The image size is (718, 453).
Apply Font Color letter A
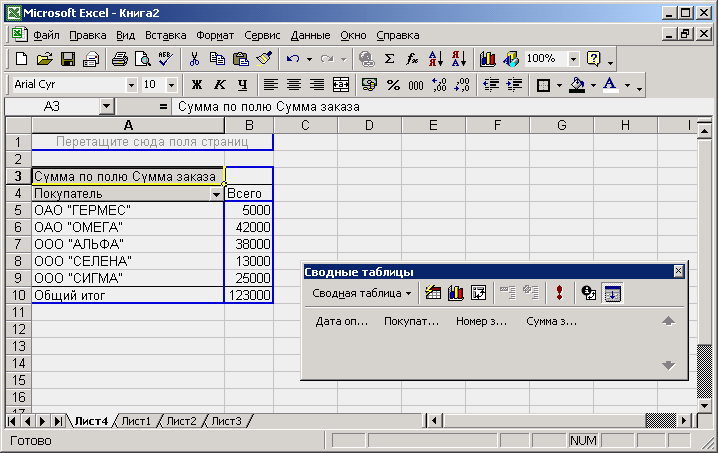click(610, 85)
